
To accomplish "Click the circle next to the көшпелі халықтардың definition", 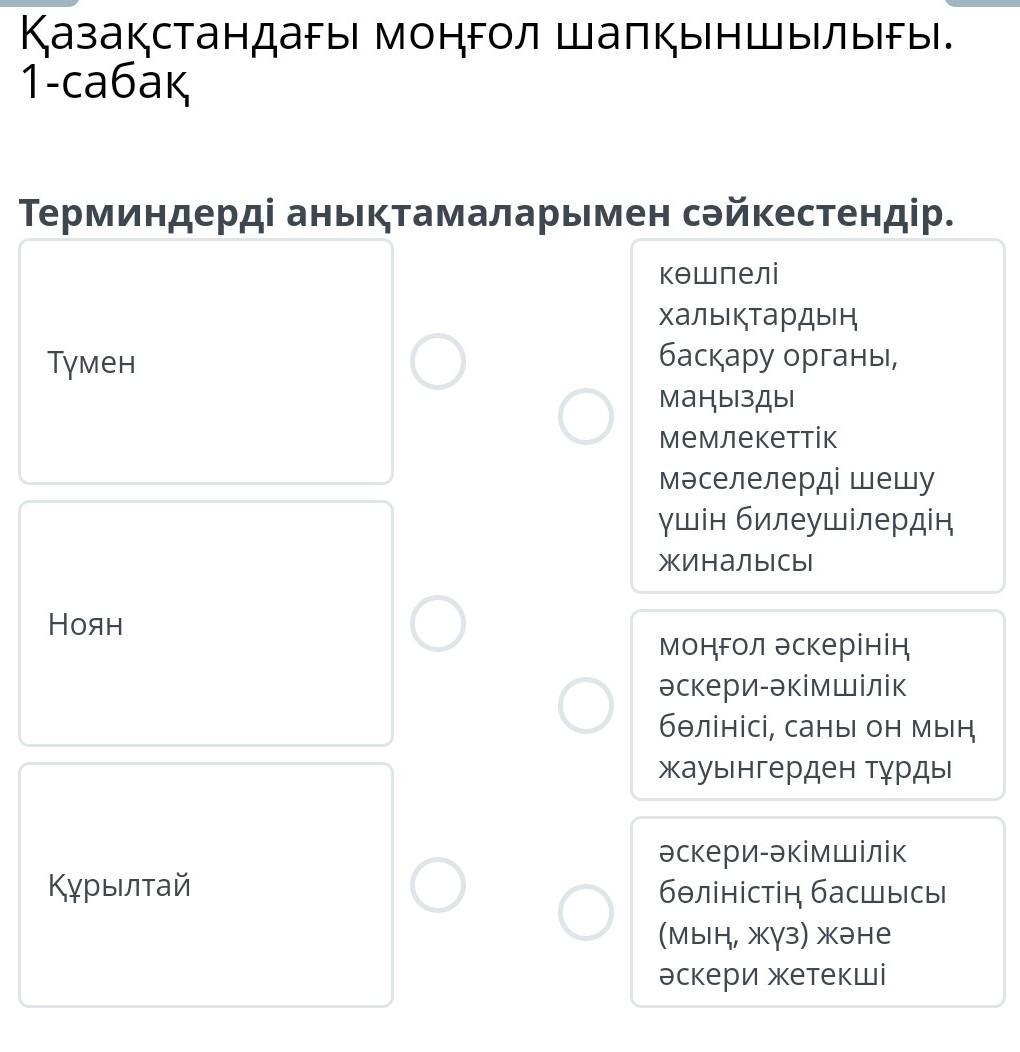I will tap(585, 416).
